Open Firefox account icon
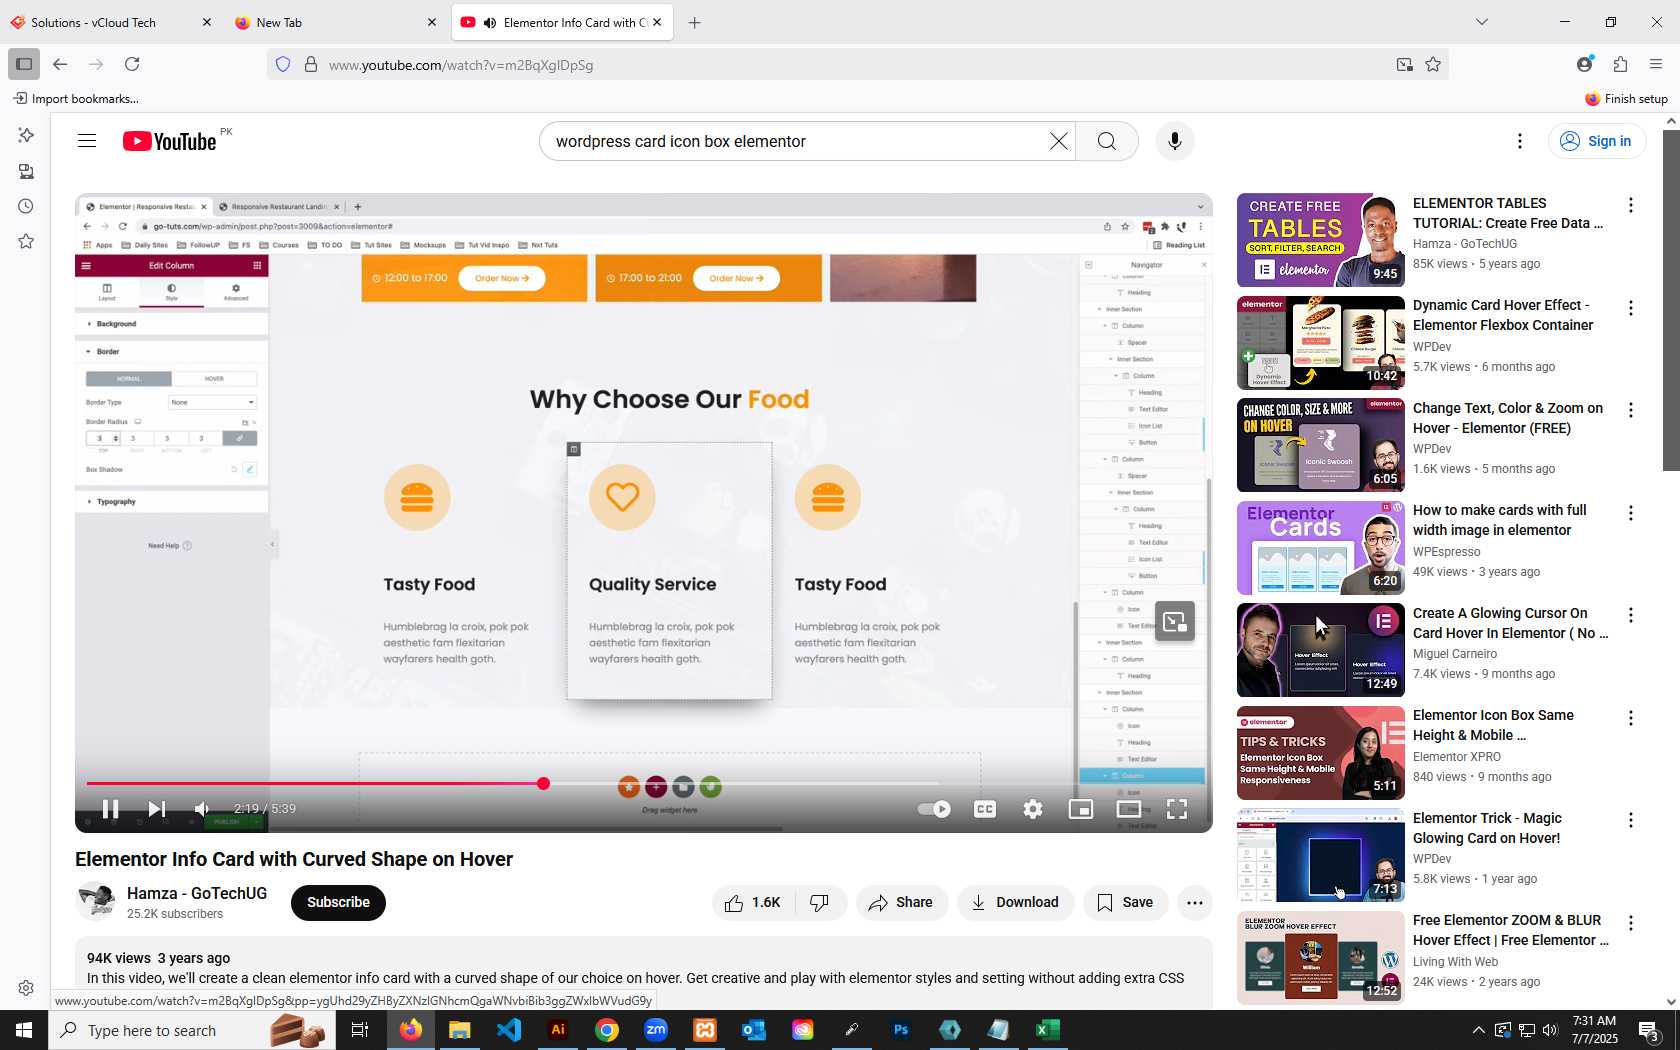The image size is (1680, 1050). point(1585,64)
